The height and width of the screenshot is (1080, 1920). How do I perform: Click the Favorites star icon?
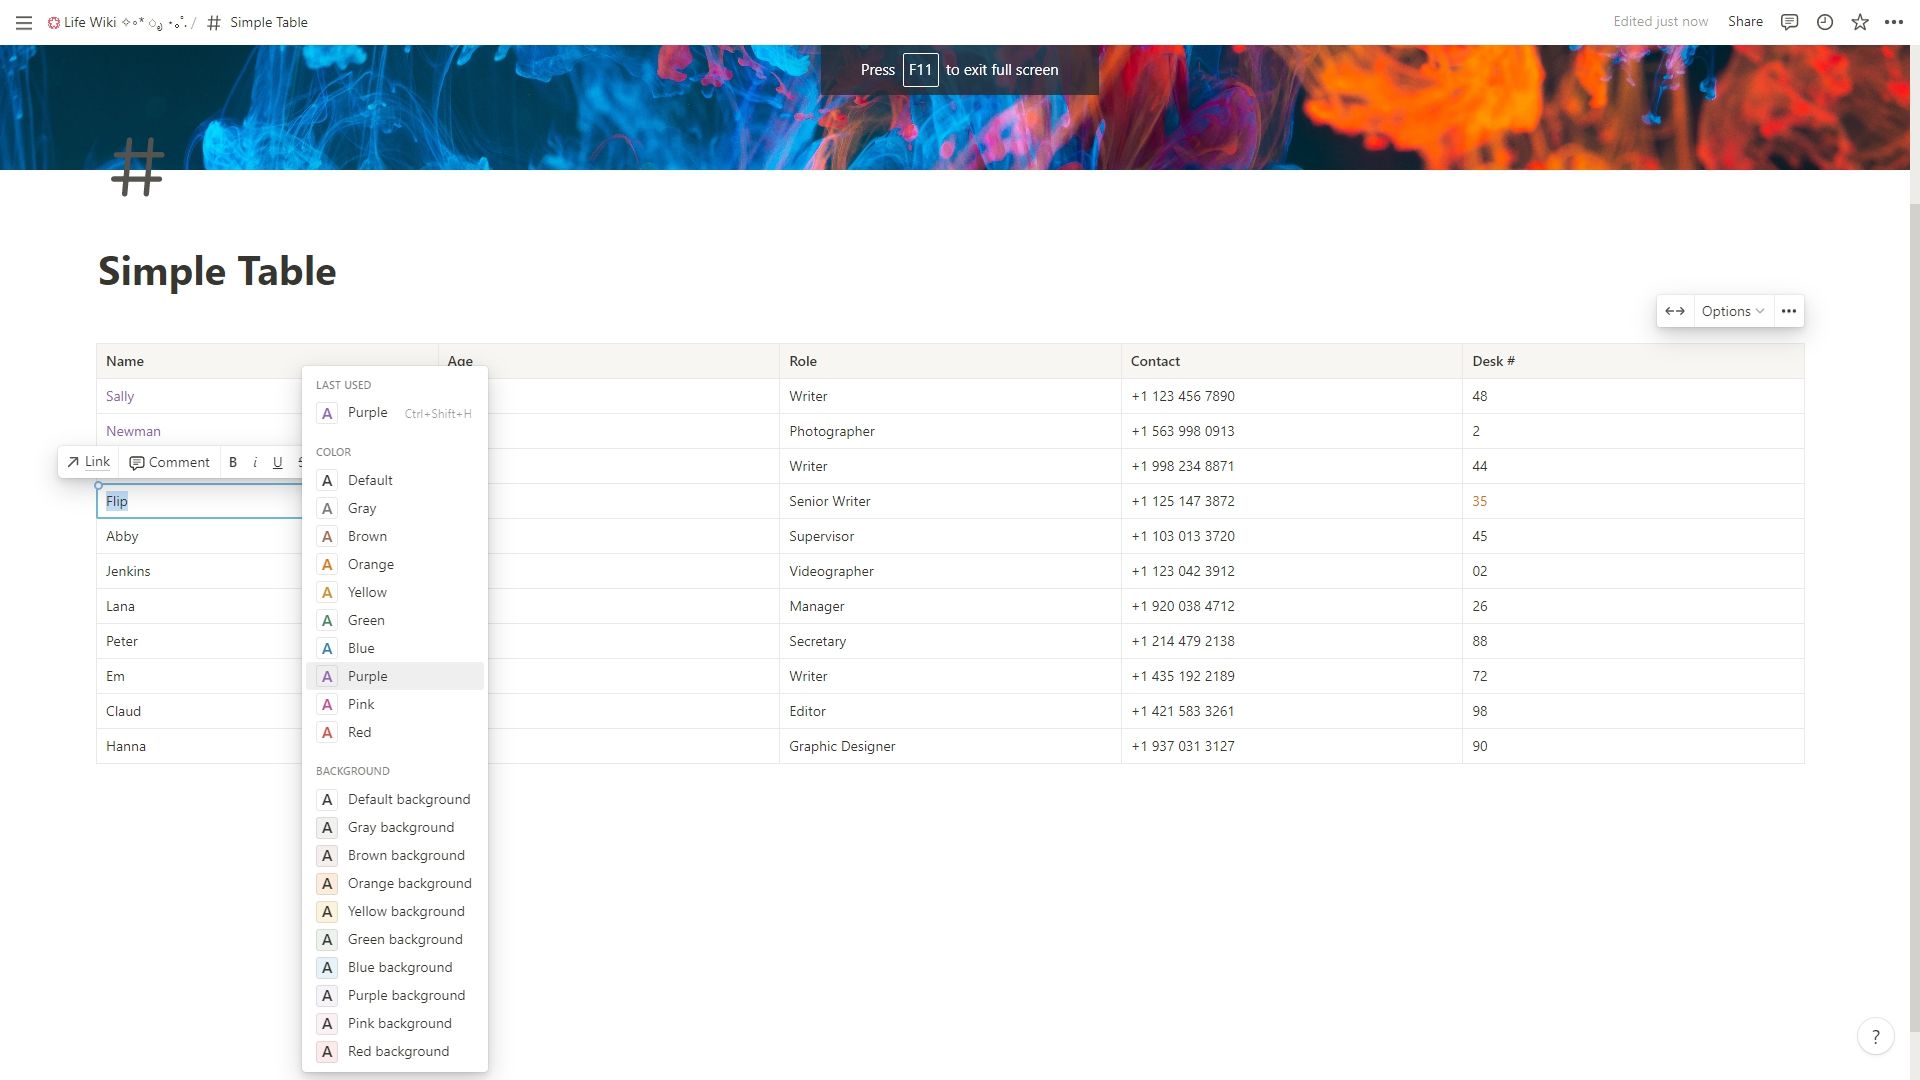coord(1861,22)
